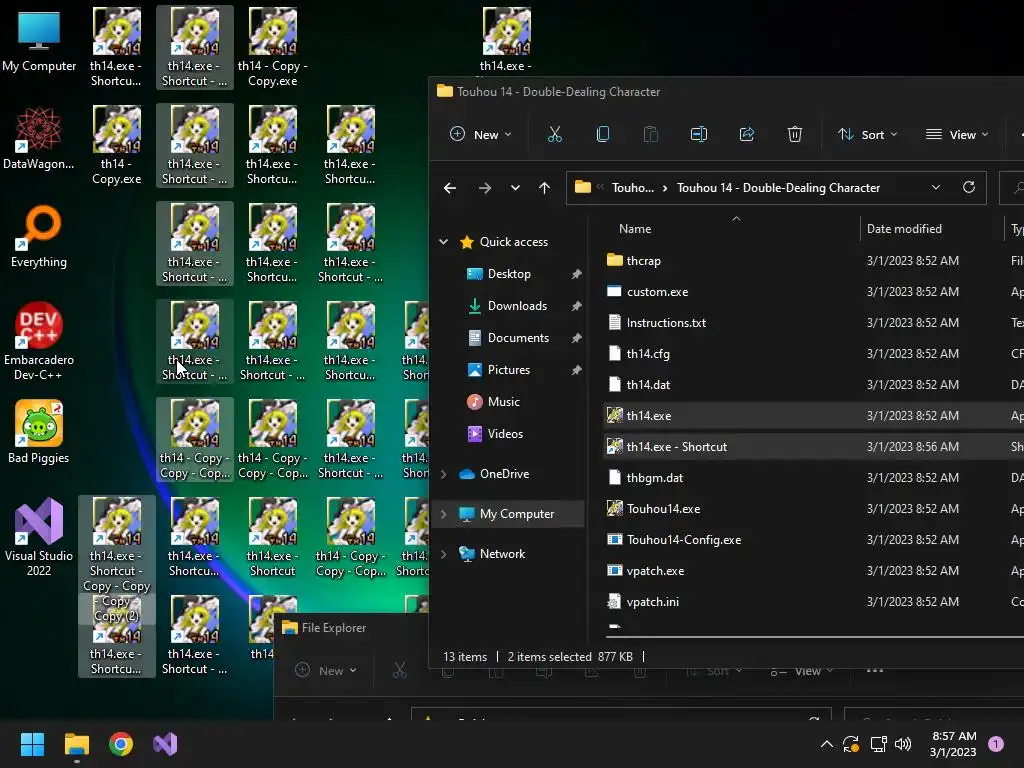Open the clock showing 8:57 AM 3/1/2023
This screenshot has height=768, width=1024.
(x=953, y=744)
